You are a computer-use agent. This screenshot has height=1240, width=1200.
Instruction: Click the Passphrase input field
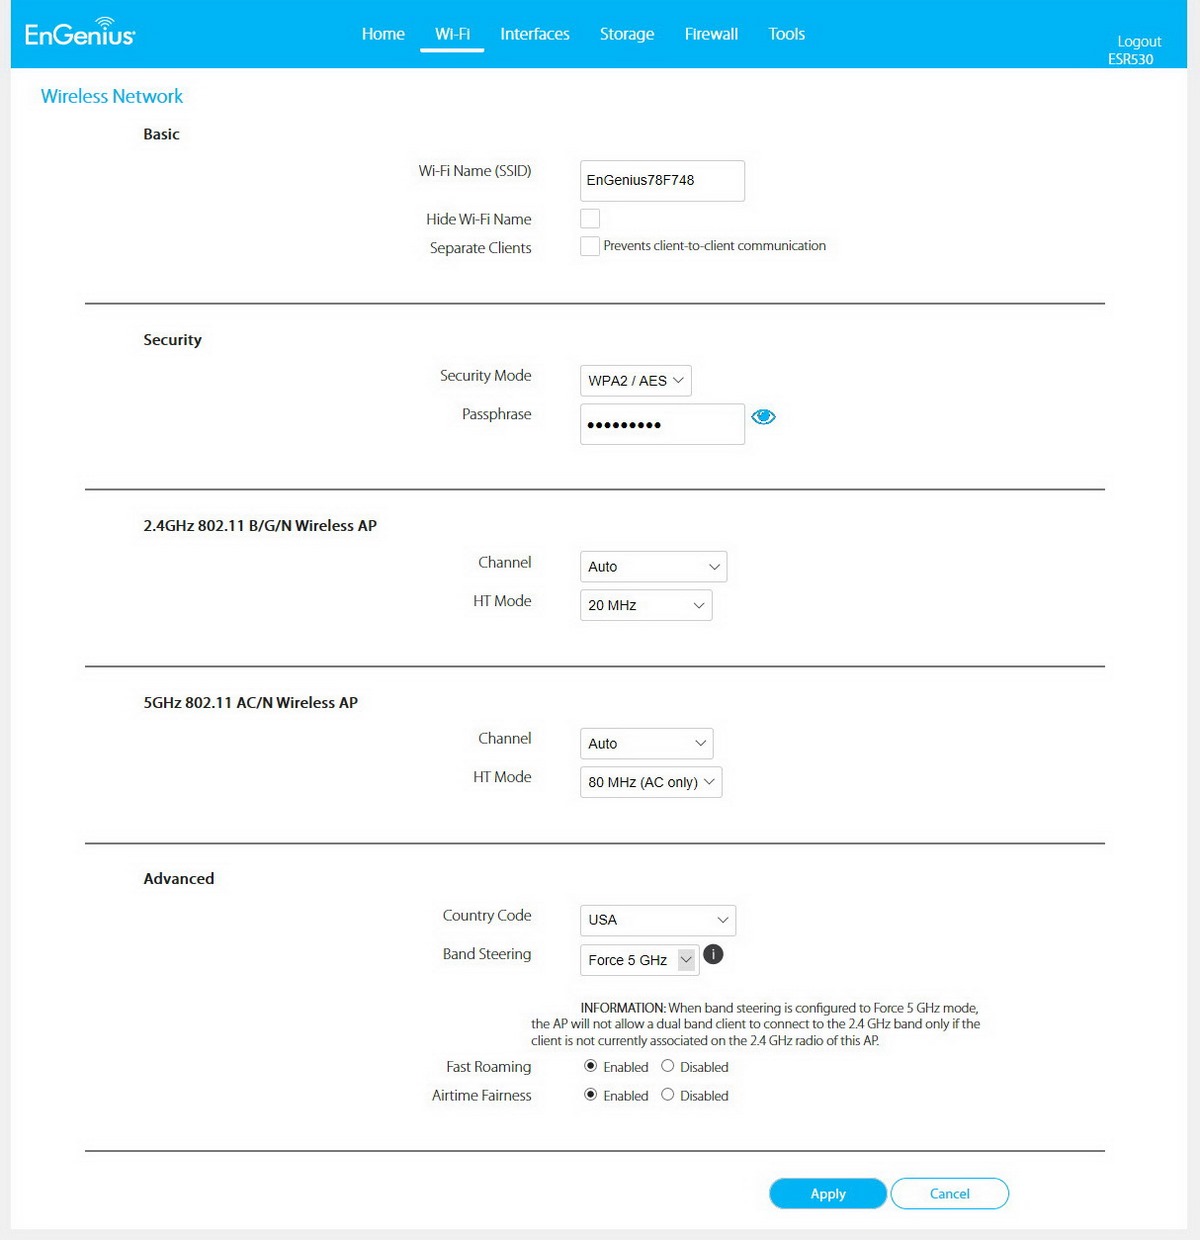pos(662,424)
